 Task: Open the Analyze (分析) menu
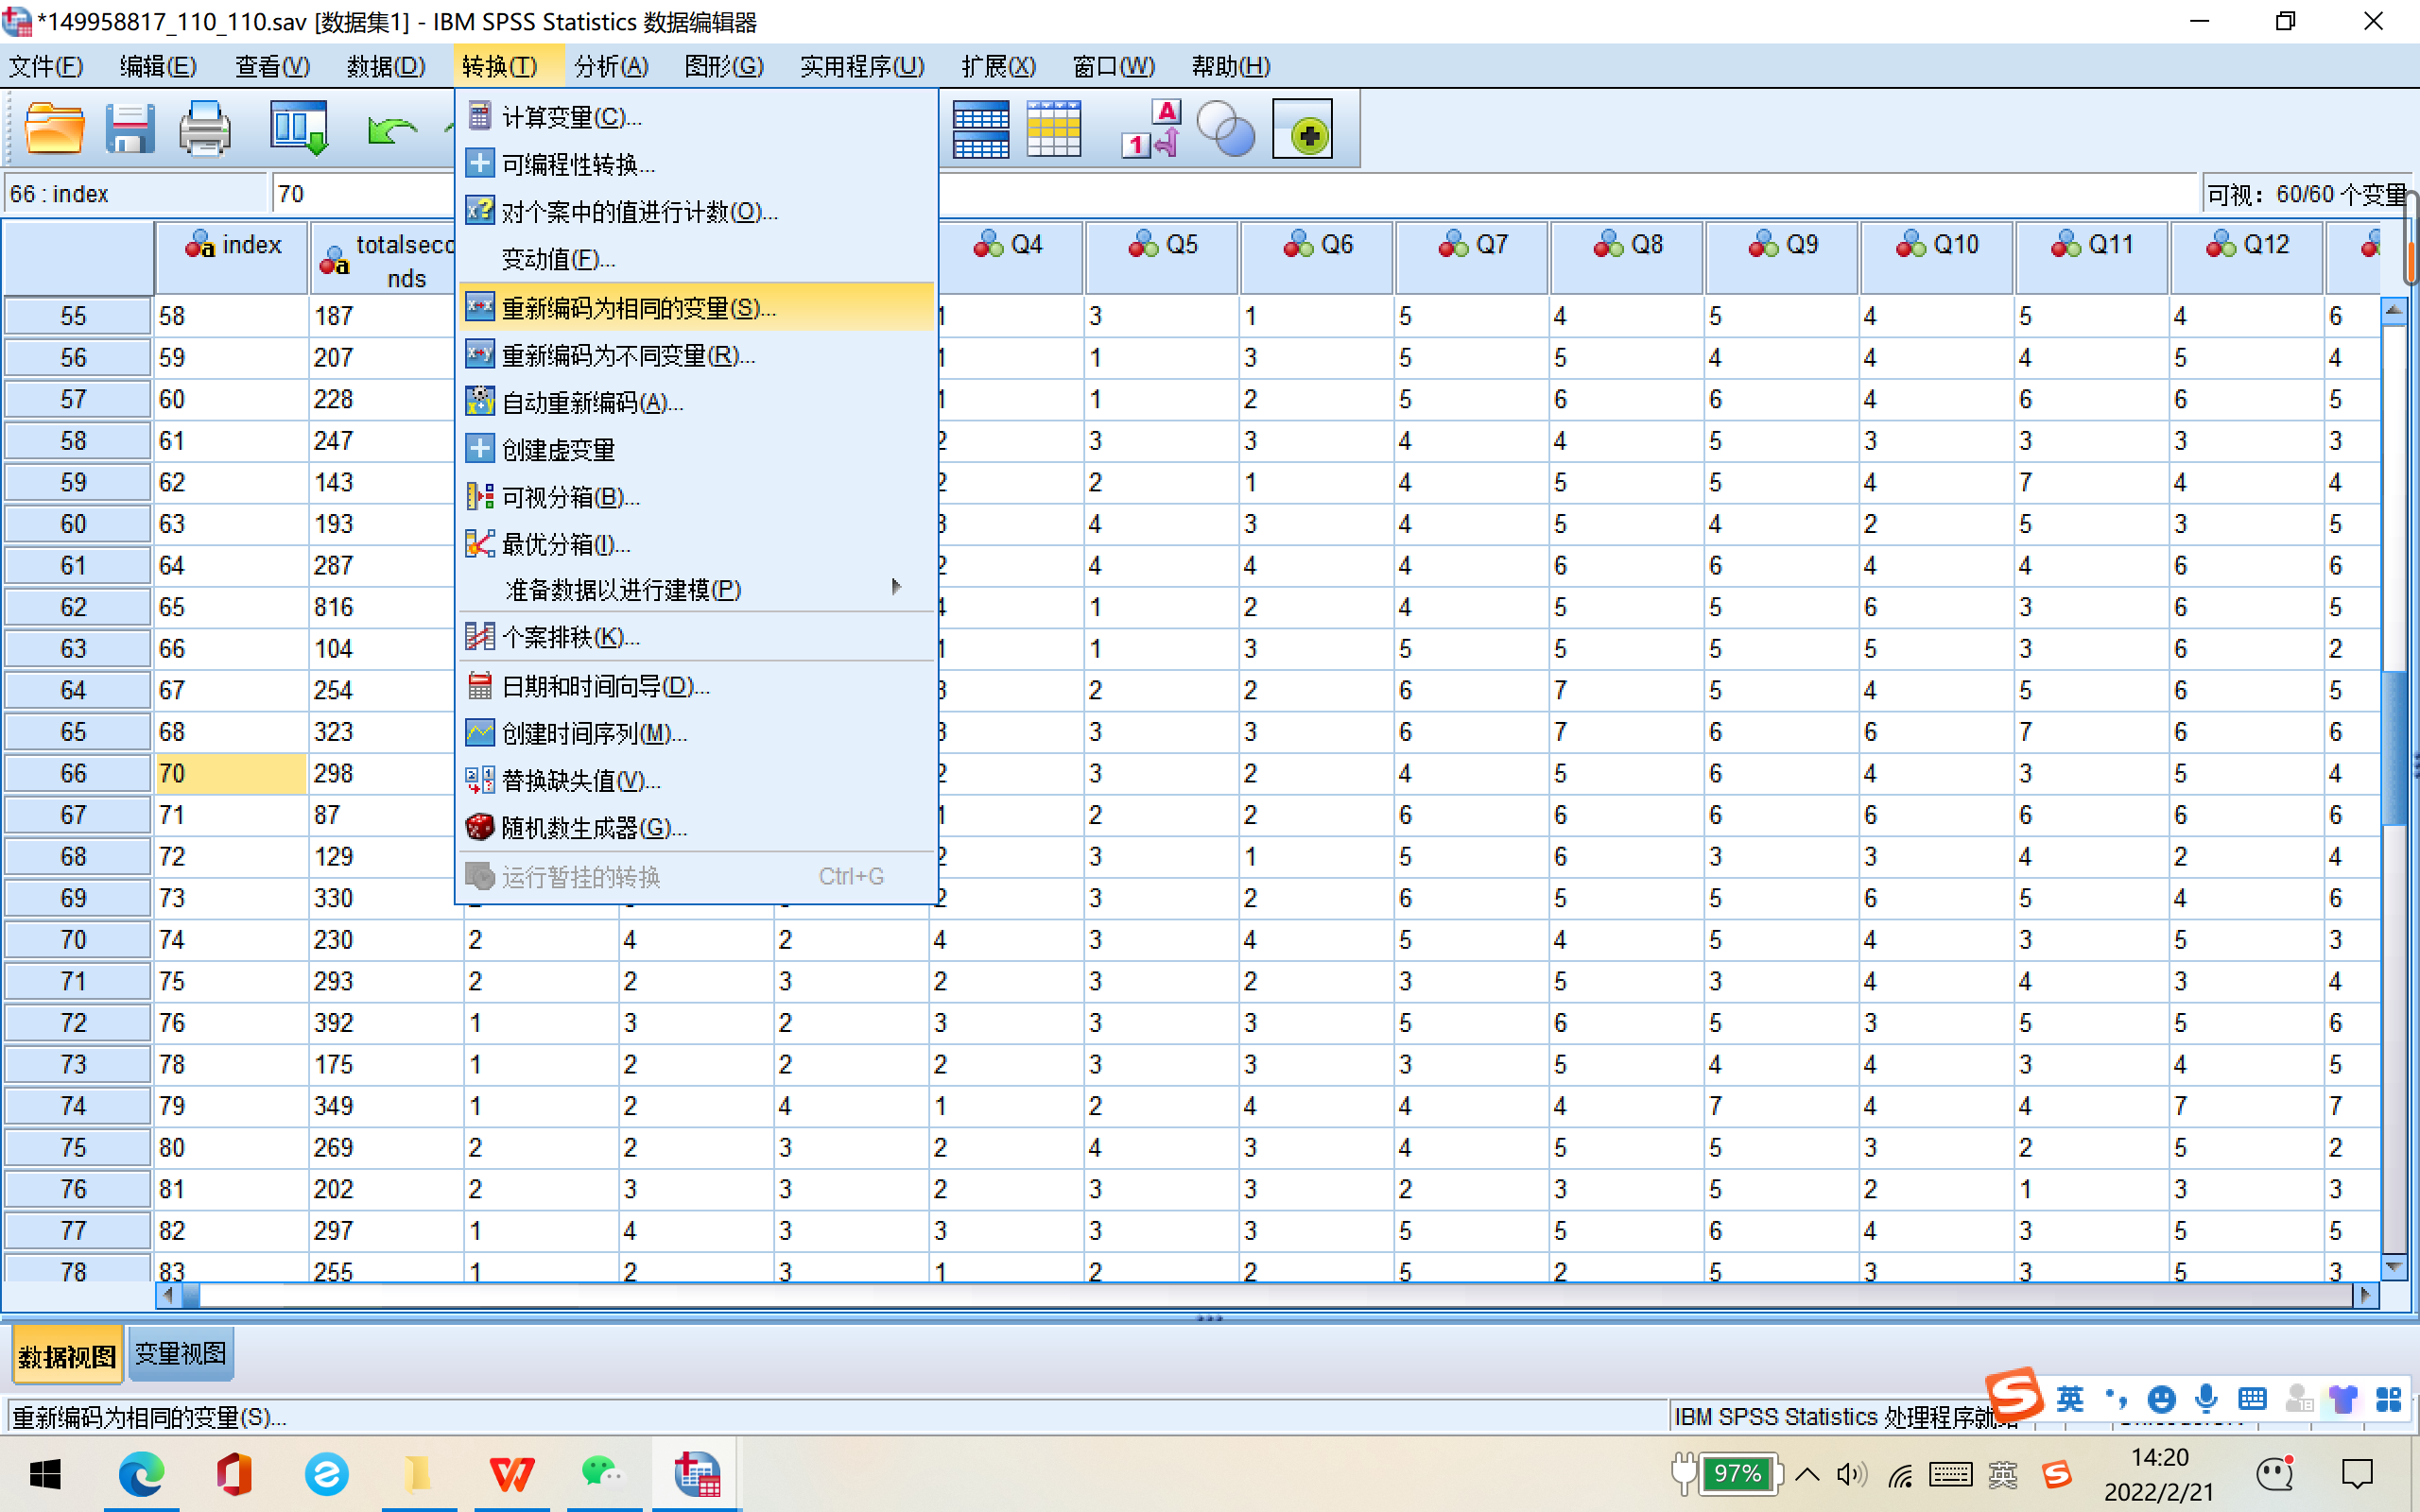[x=611, y=66]
